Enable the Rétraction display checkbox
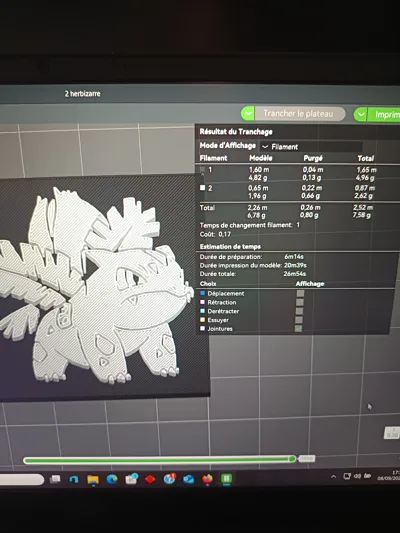Viewport: 400px width, 533px height. (300, 302)
